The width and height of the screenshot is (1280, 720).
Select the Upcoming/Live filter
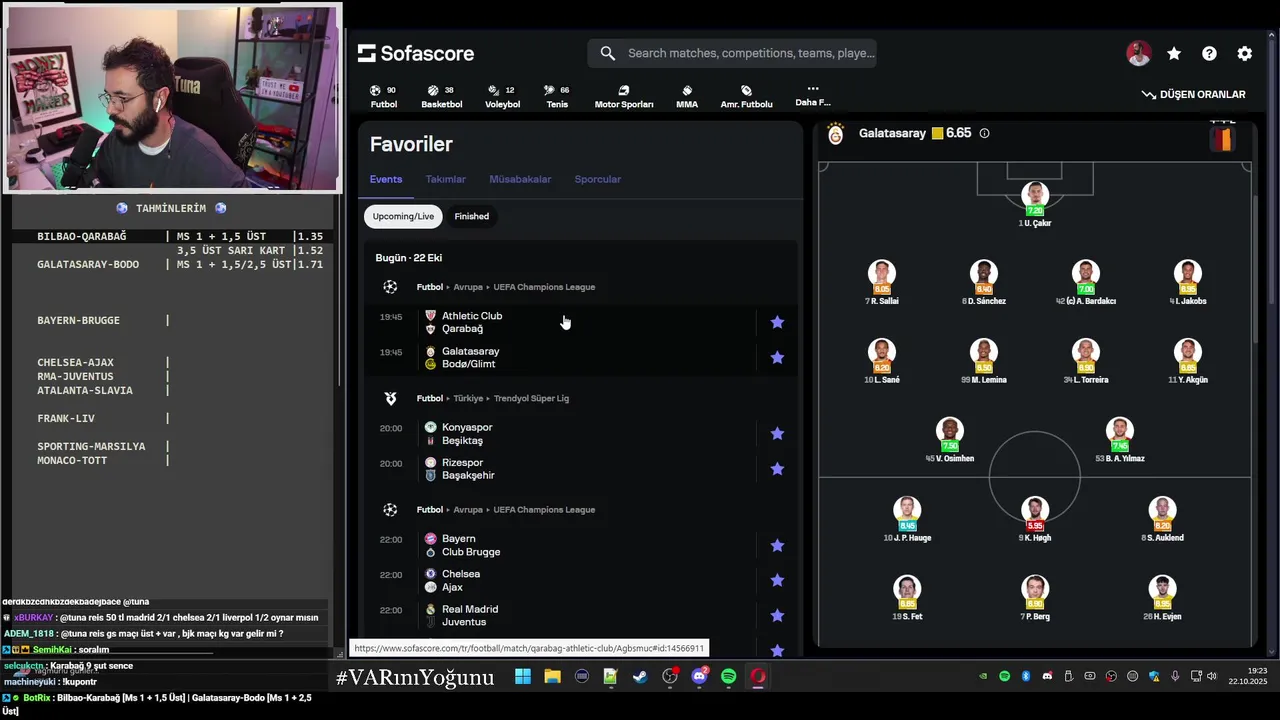point(403,216)
